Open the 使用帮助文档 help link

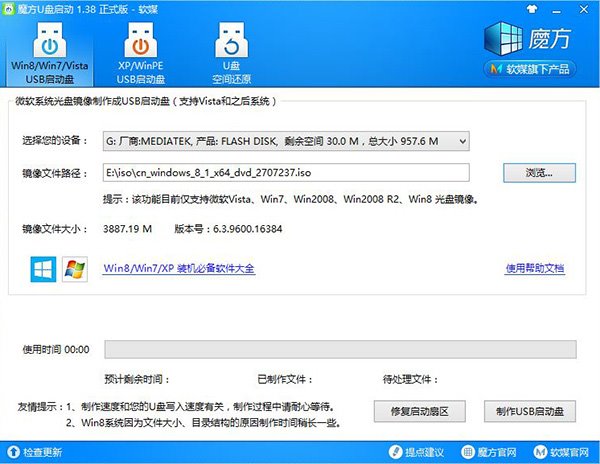[x=535, y=269]
